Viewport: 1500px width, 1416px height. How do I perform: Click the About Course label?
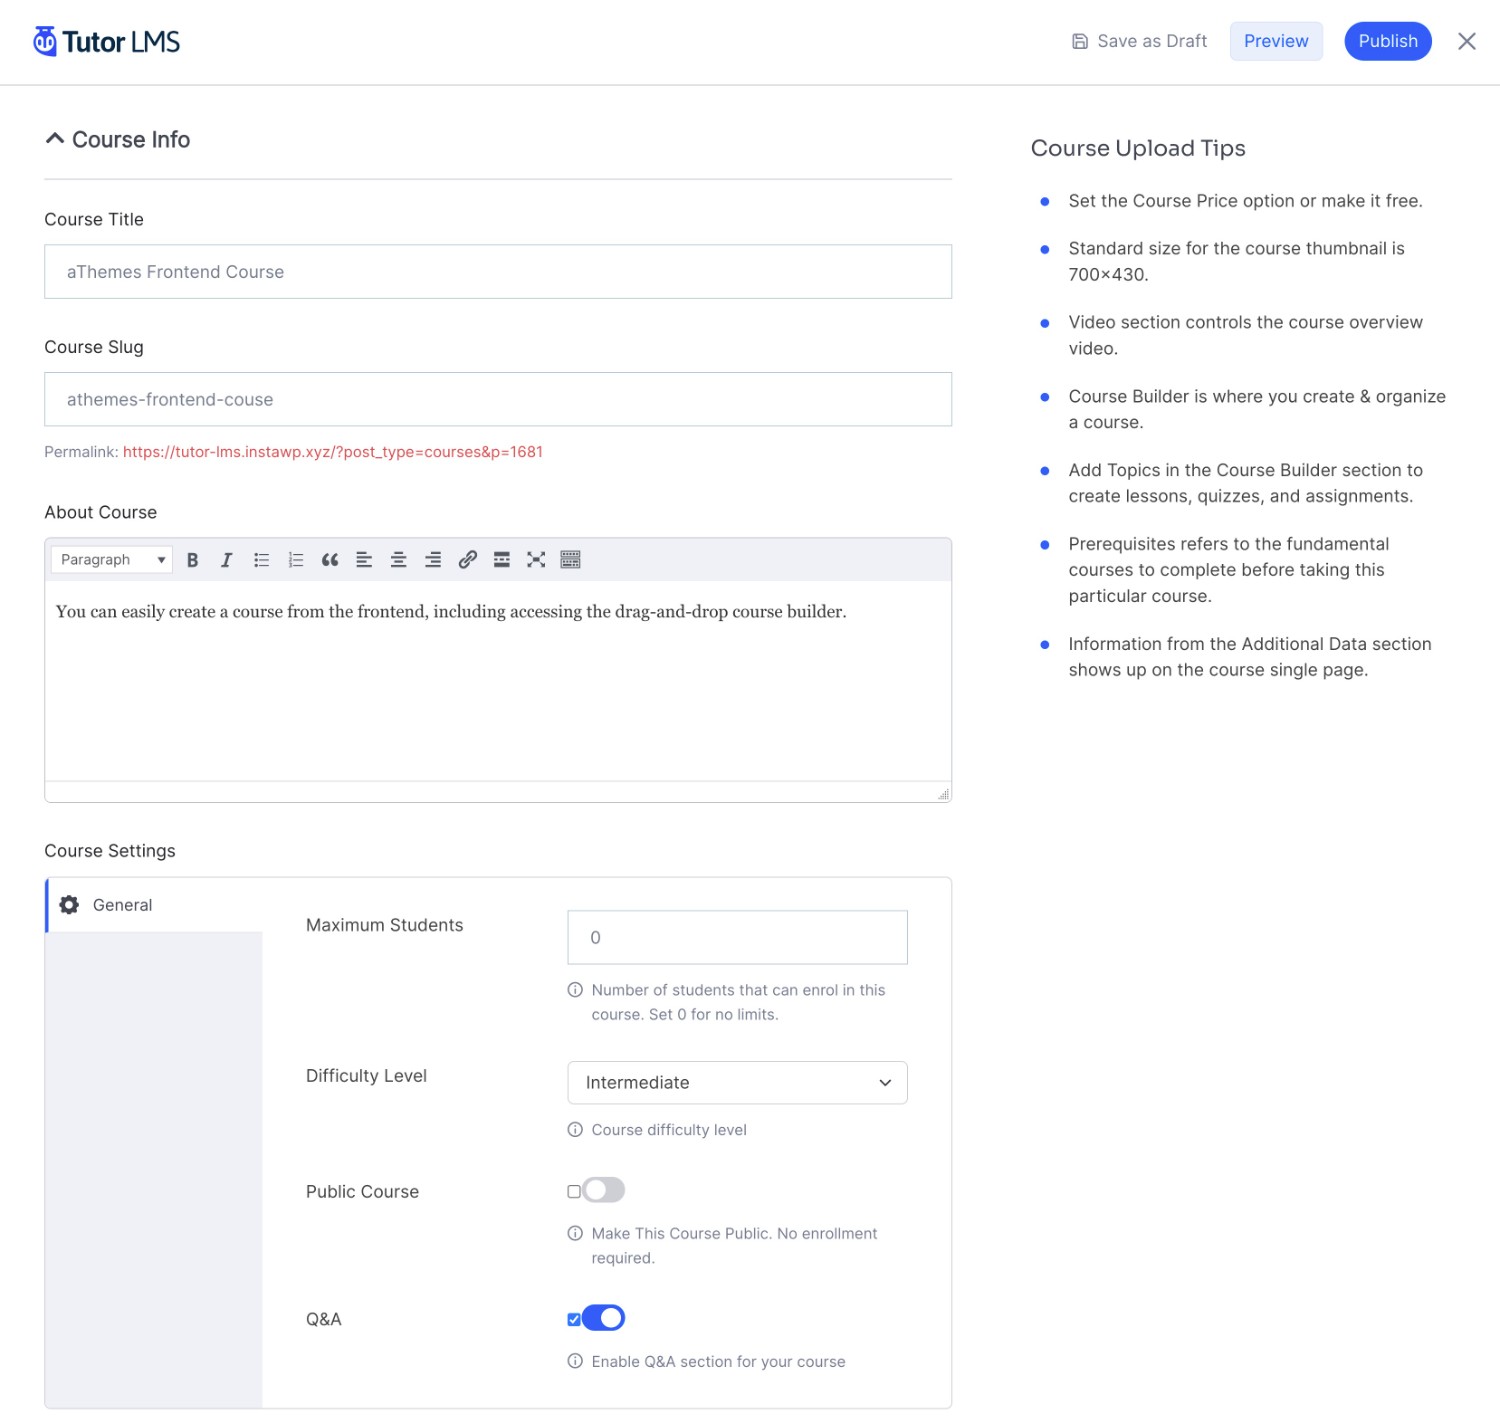pyautogui.click(x=101, y=513)
